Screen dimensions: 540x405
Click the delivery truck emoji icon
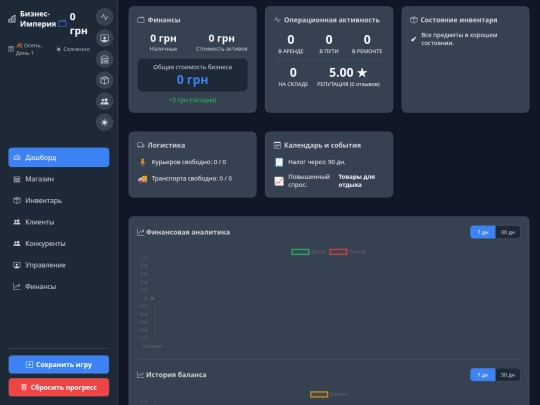[x=143, y=179]
